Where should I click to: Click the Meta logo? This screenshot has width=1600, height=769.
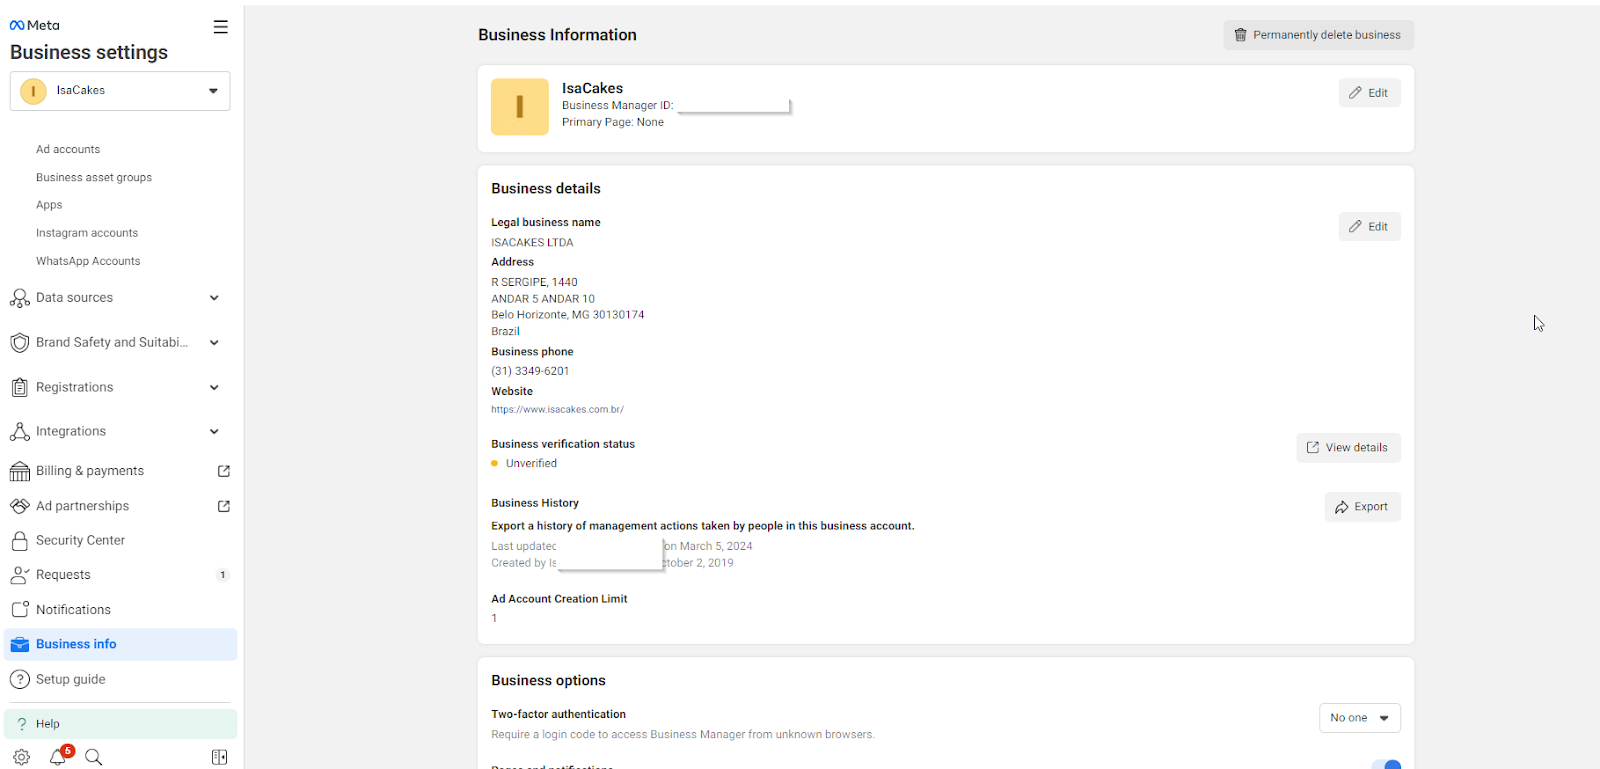35,25
